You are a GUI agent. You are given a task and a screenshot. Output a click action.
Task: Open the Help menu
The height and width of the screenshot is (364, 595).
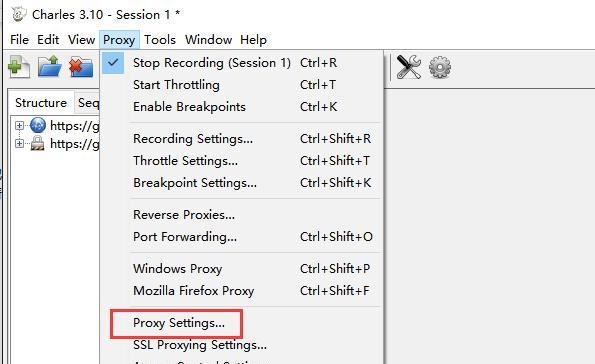[x=253, y=39]
